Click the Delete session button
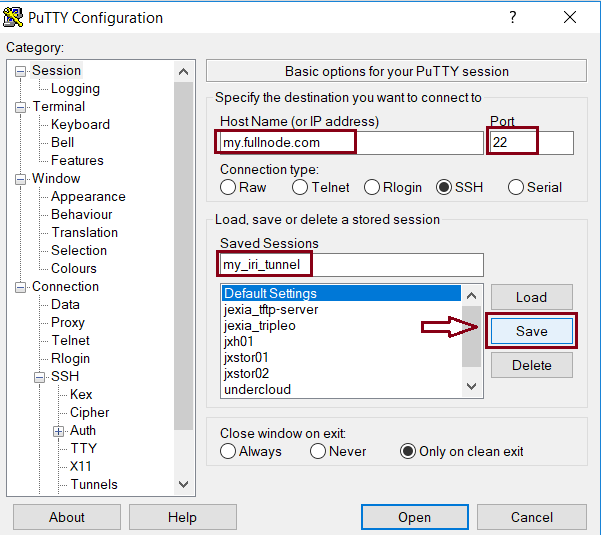The width and height of the screenshot is (601, 535). (x=532, y=365)
